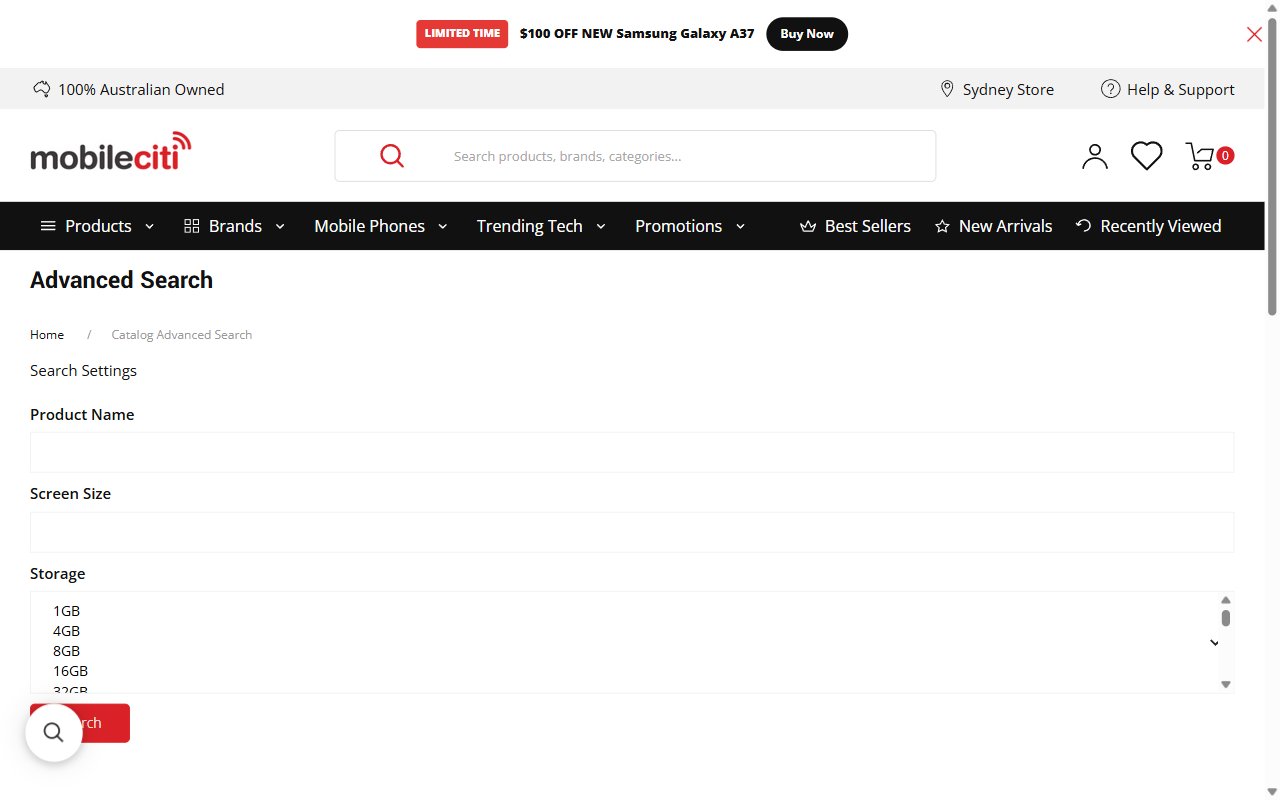The width and height of the screenshot is (1280, 800).
Task: Close the promo banner with red X
Action: (x=1254, y=34)
